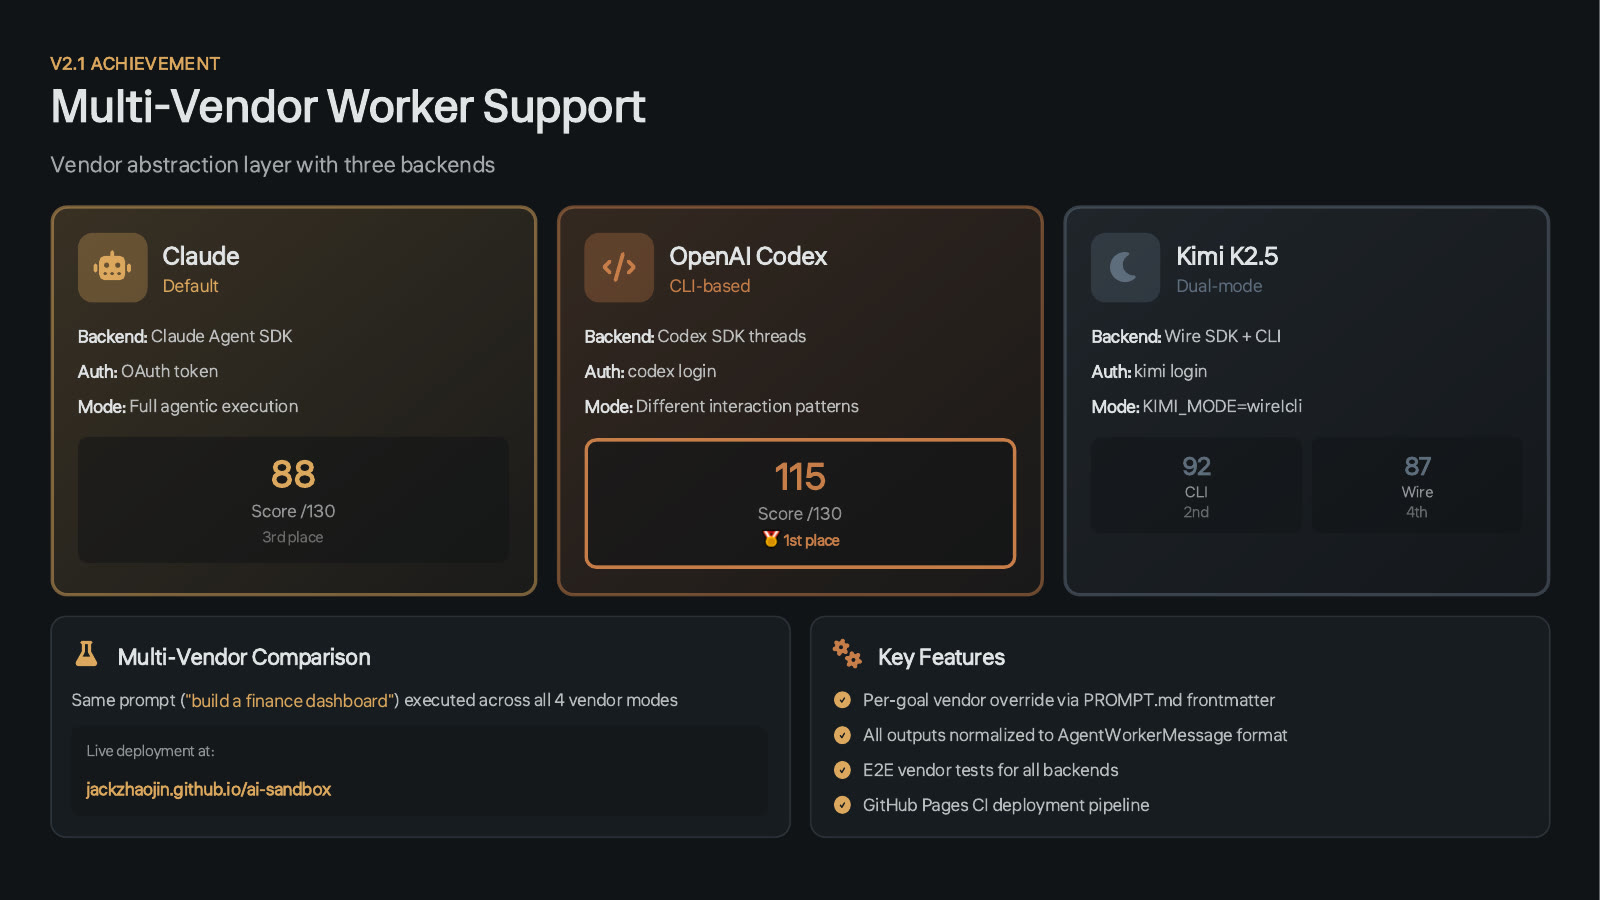
Task: Click Backend: Codex SDK threads line
Action: point(695,336)
